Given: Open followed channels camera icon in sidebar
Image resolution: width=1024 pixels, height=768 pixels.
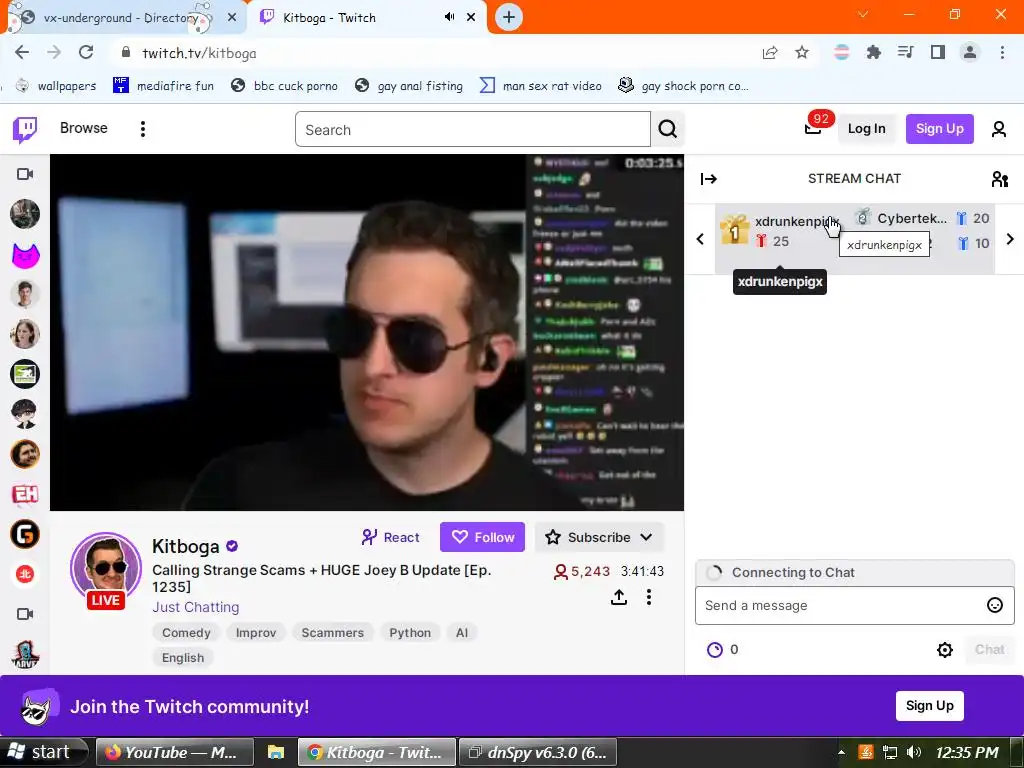Looking at the screenshot, I should tap(25, 174).
